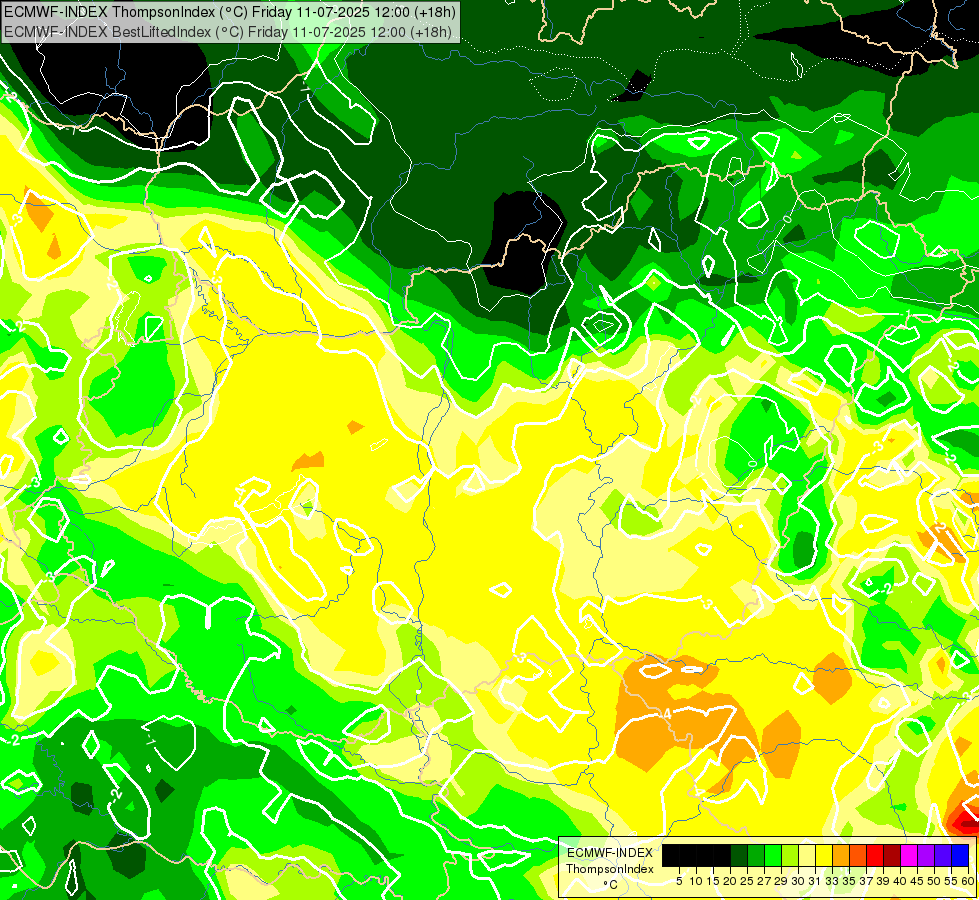Screen dimensions: 979x900
Task: Click the dark red 39–40 legend swatch
Action: (x=892, y=855)
